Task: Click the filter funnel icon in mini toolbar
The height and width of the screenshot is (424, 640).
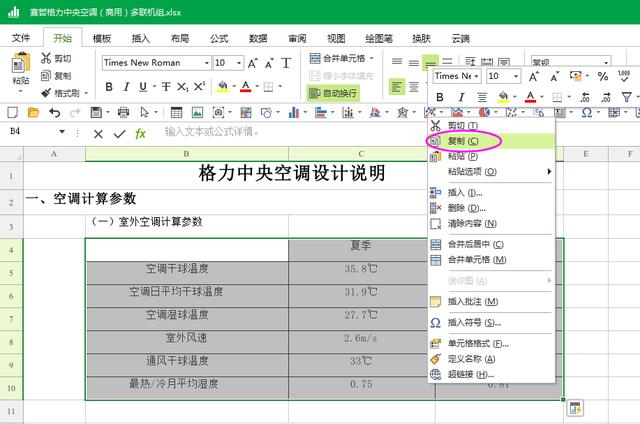Action: pos(627,97)
